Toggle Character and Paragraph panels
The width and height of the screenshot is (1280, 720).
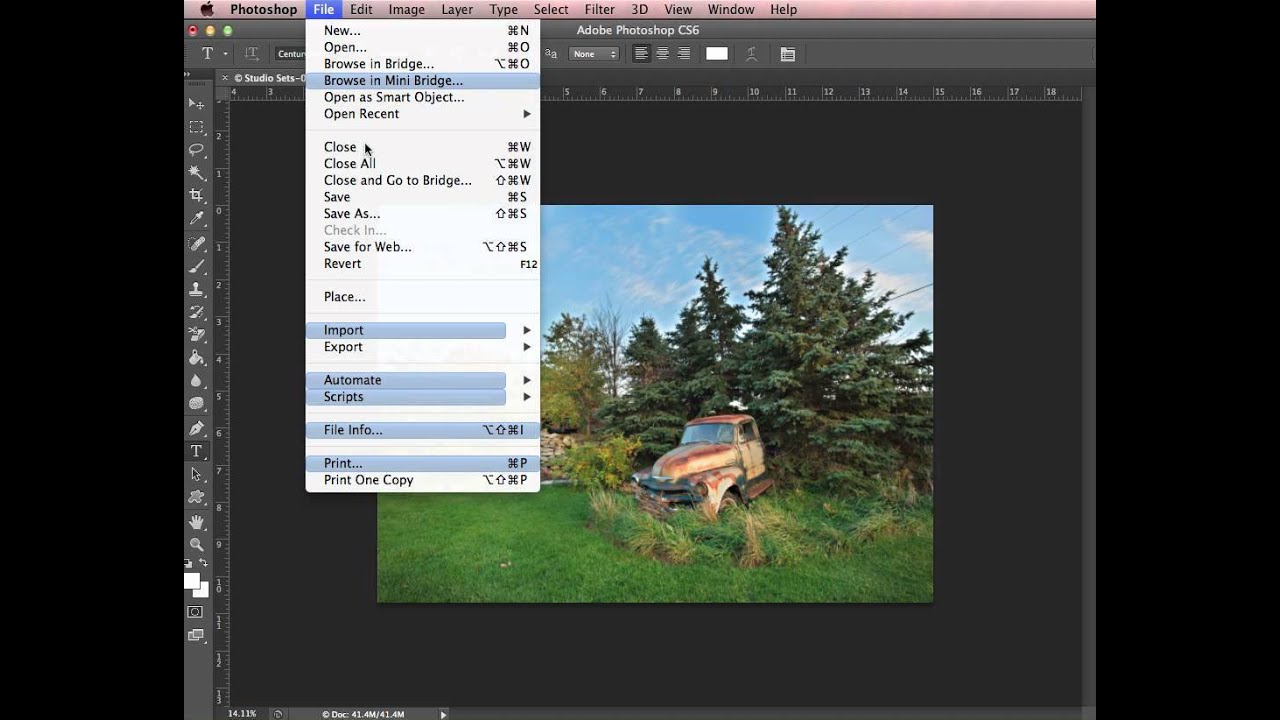tap(788, 54)
